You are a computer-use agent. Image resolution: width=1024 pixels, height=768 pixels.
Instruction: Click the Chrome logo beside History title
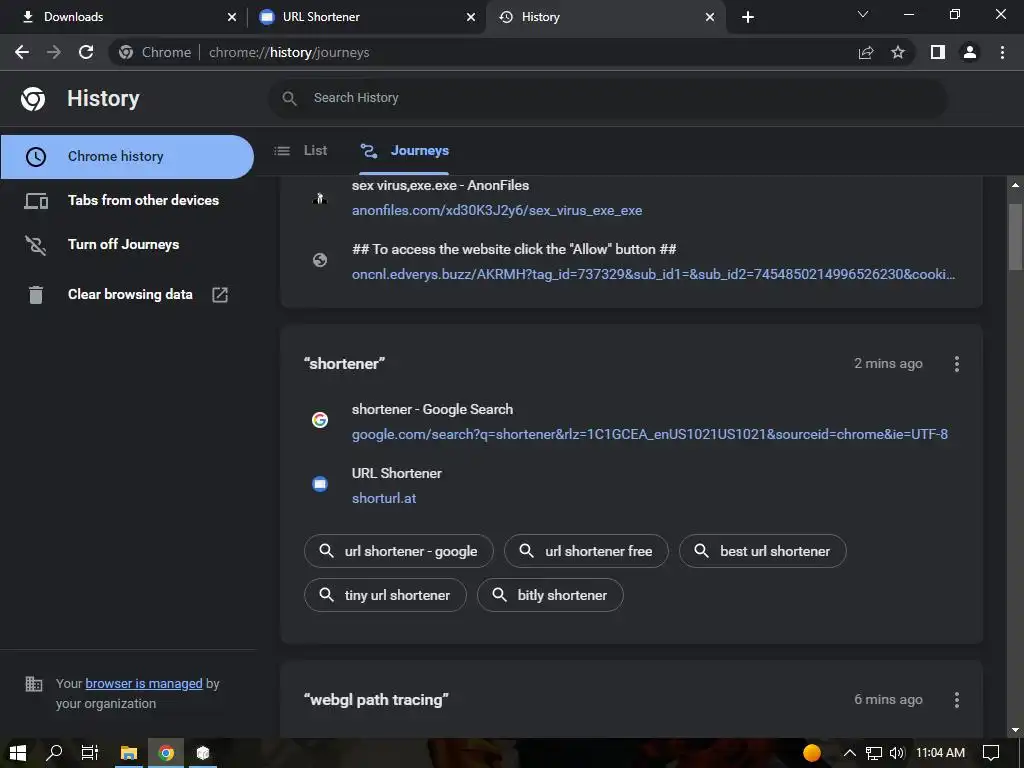tap(33, 99)
